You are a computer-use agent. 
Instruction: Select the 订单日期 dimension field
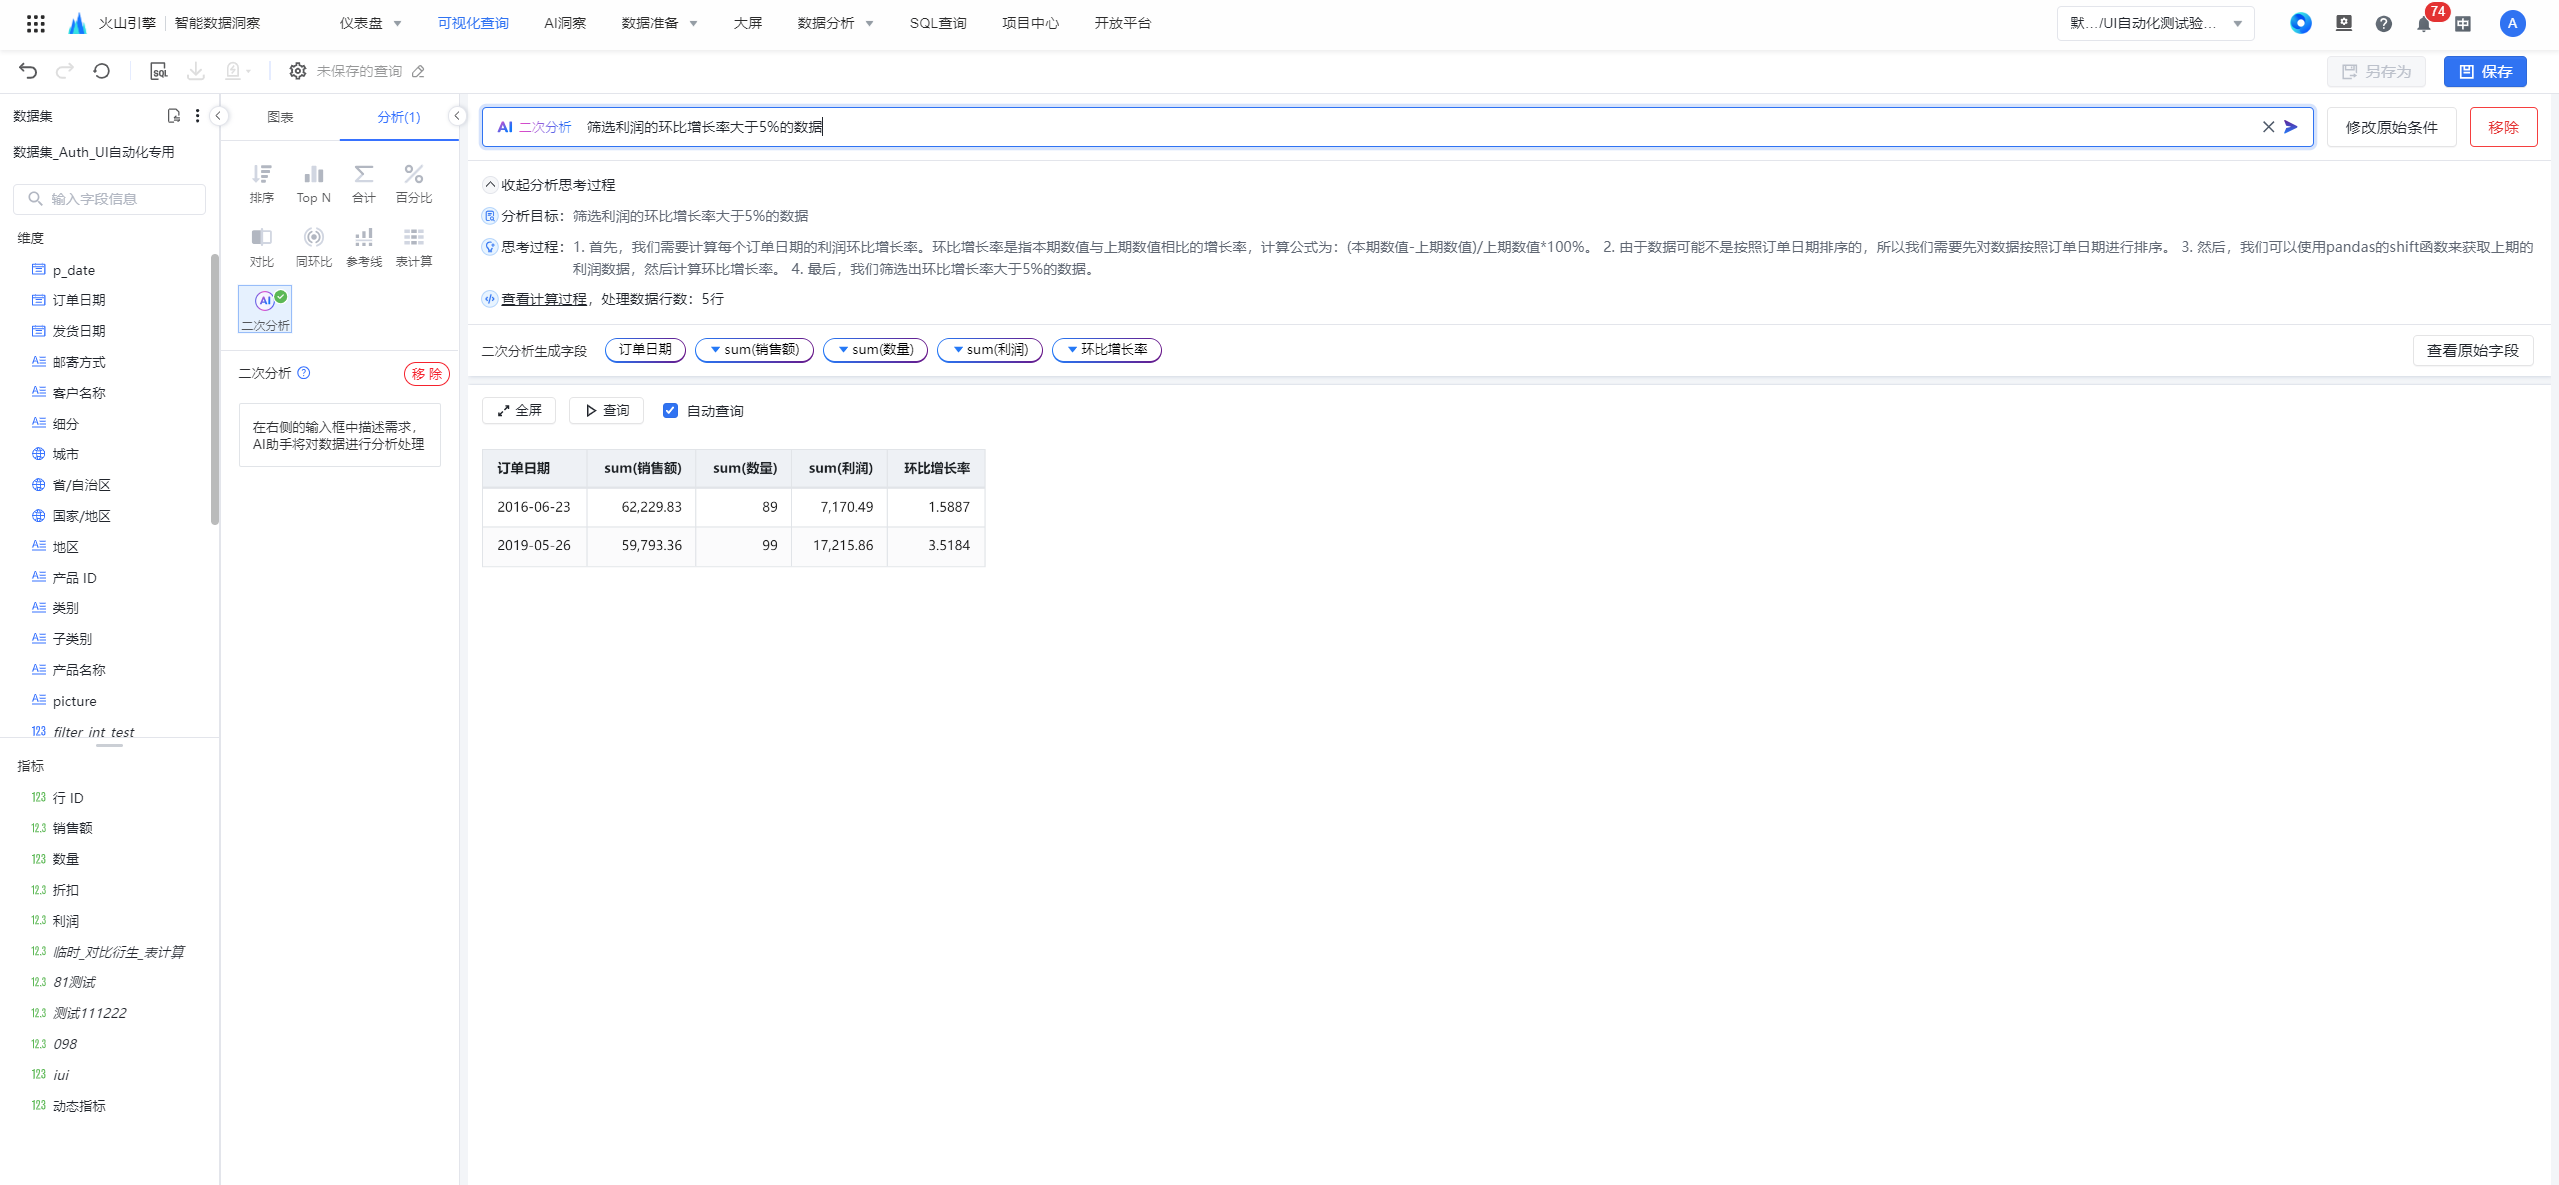click(x=78, y=300)
